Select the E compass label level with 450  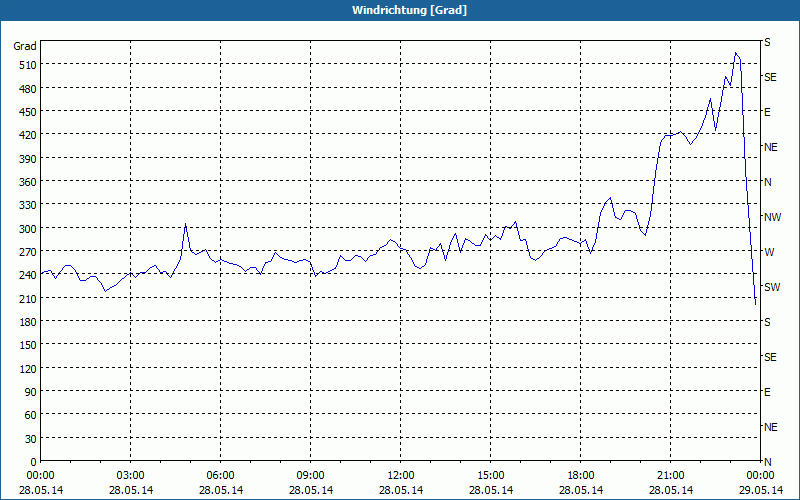767,112
